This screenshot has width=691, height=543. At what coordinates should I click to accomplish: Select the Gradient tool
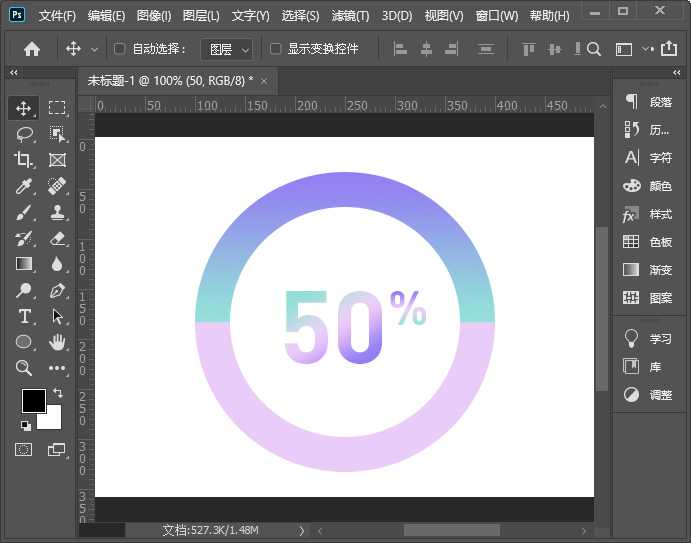pyautogui.click(x=24, y=264)
